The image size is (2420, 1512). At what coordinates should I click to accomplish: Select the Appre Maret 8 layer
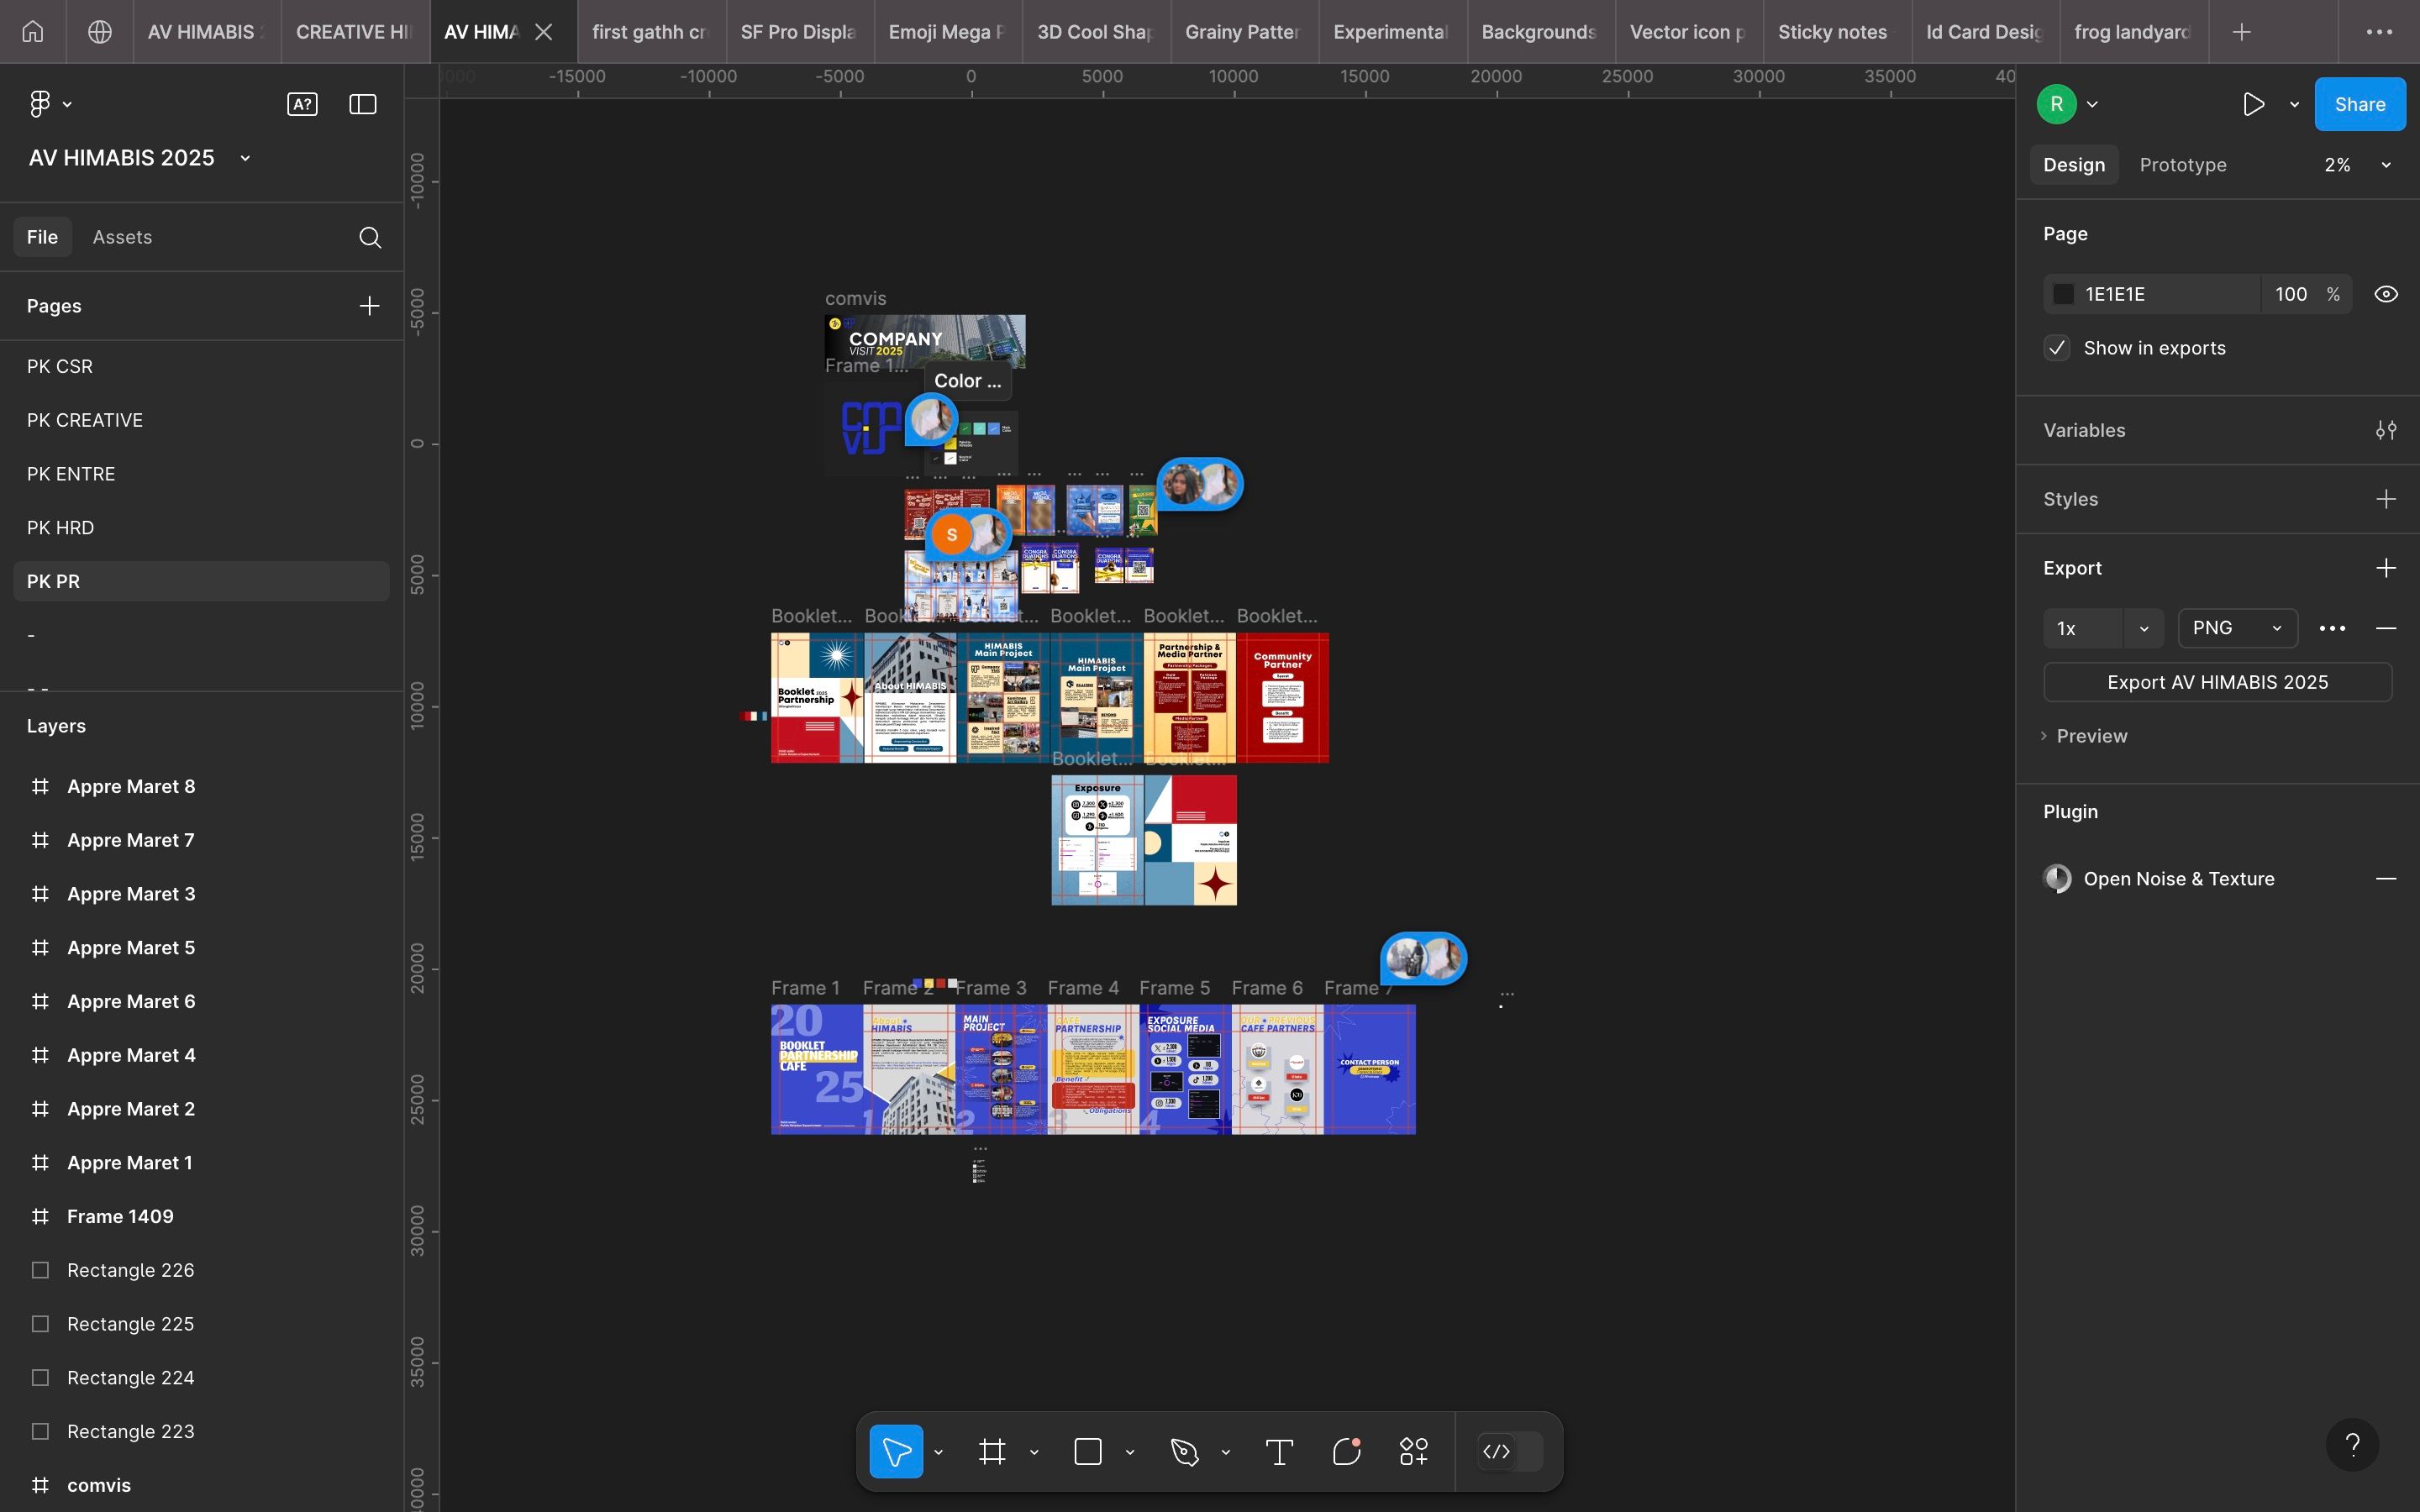[x=201, y=786]
